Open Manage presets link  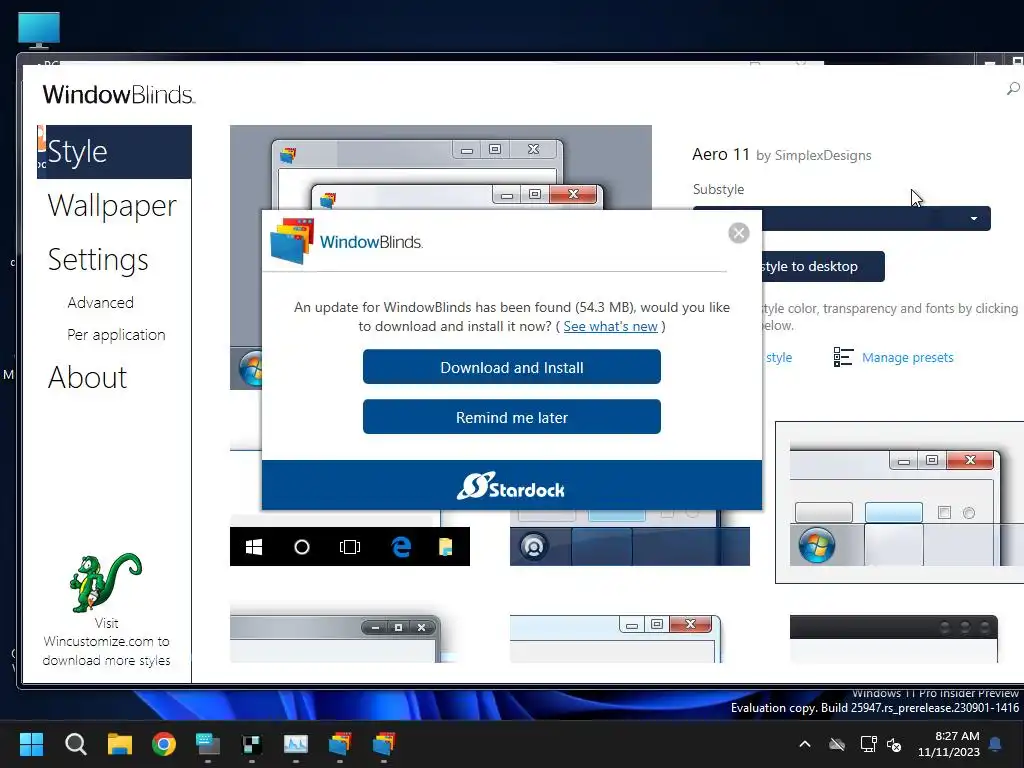(907, 357)
